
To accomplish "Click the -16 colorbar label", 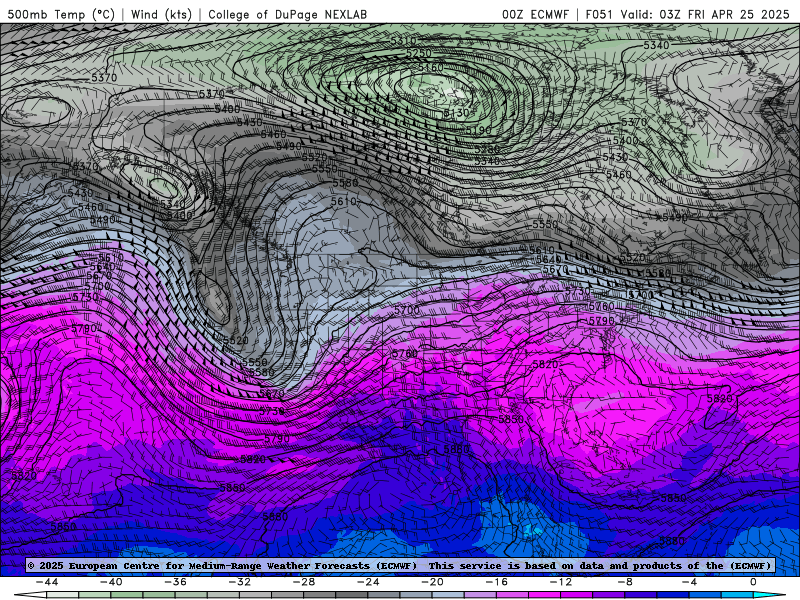I will tap(496, 582).
